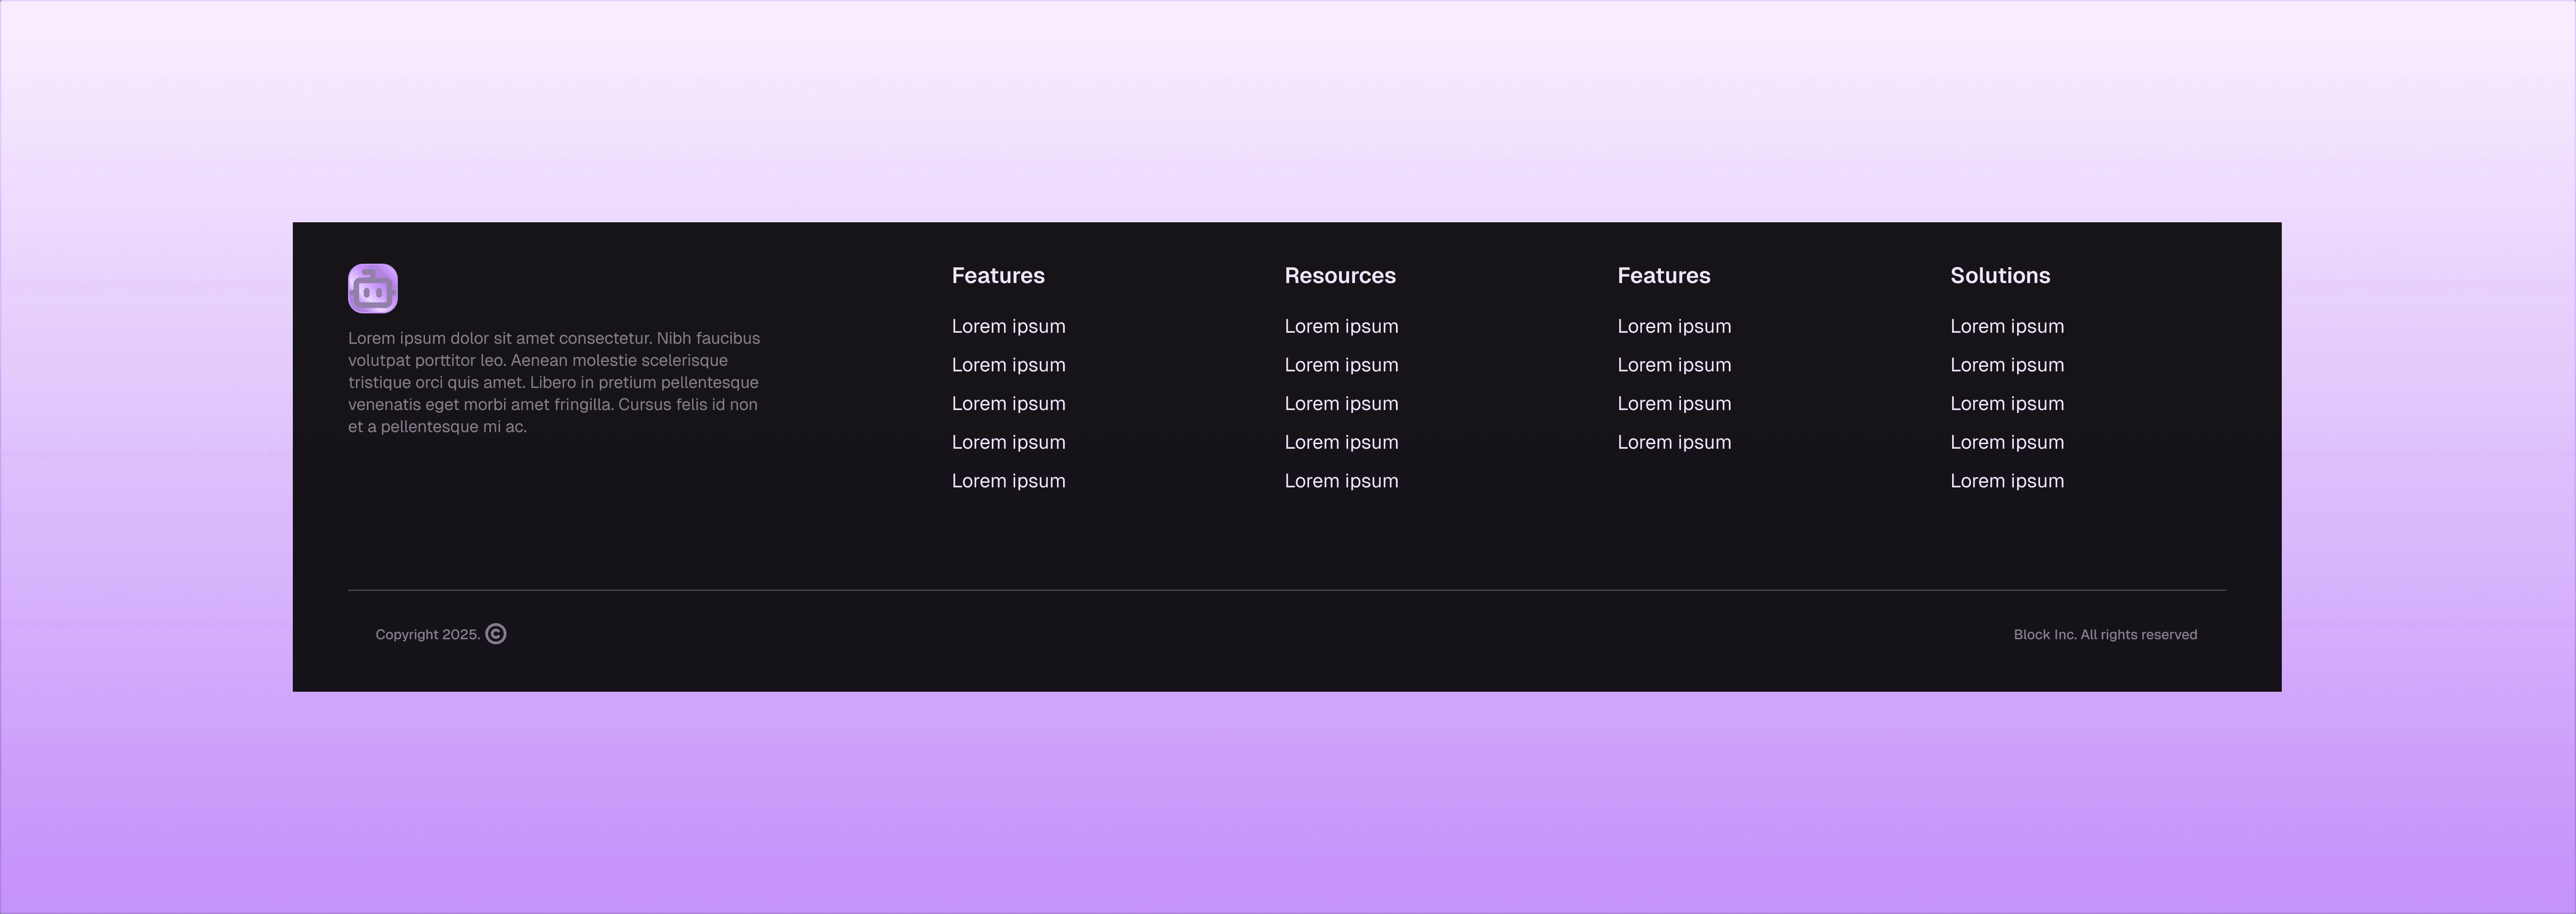Viewport: 2576px width, 914px height.
Task: Click the copyright symbol icon
Action: (496, 634)
